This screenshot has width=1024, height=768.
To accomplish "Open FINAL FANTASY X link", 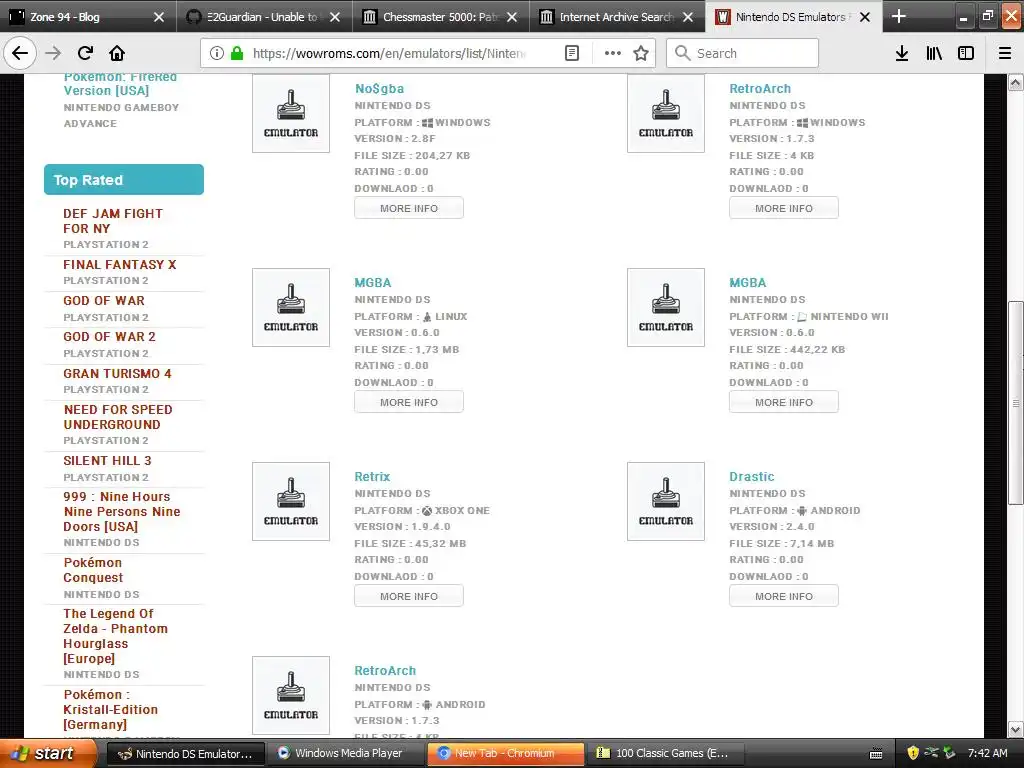I will point(120,264).
